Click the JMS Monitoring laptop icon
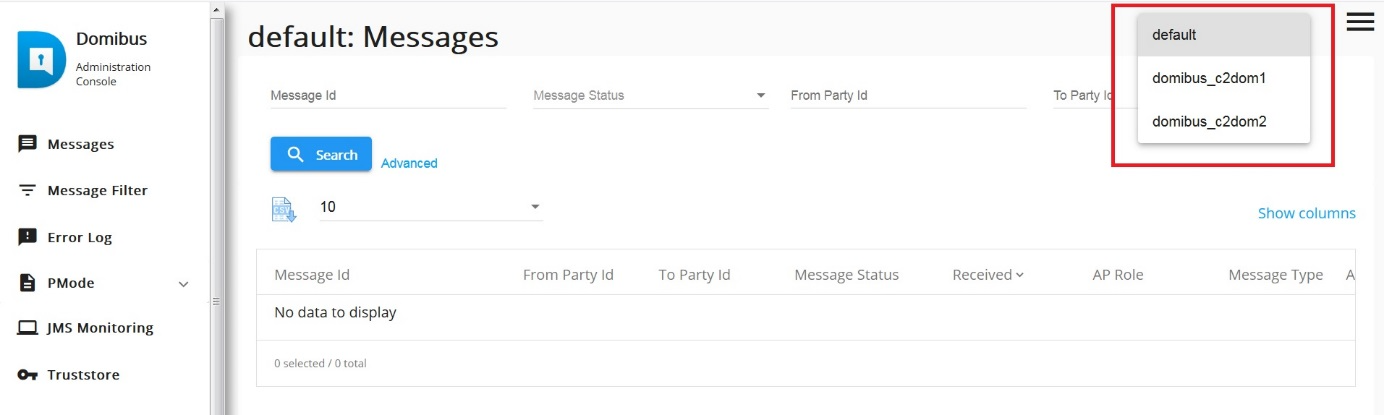 [28, 328]
